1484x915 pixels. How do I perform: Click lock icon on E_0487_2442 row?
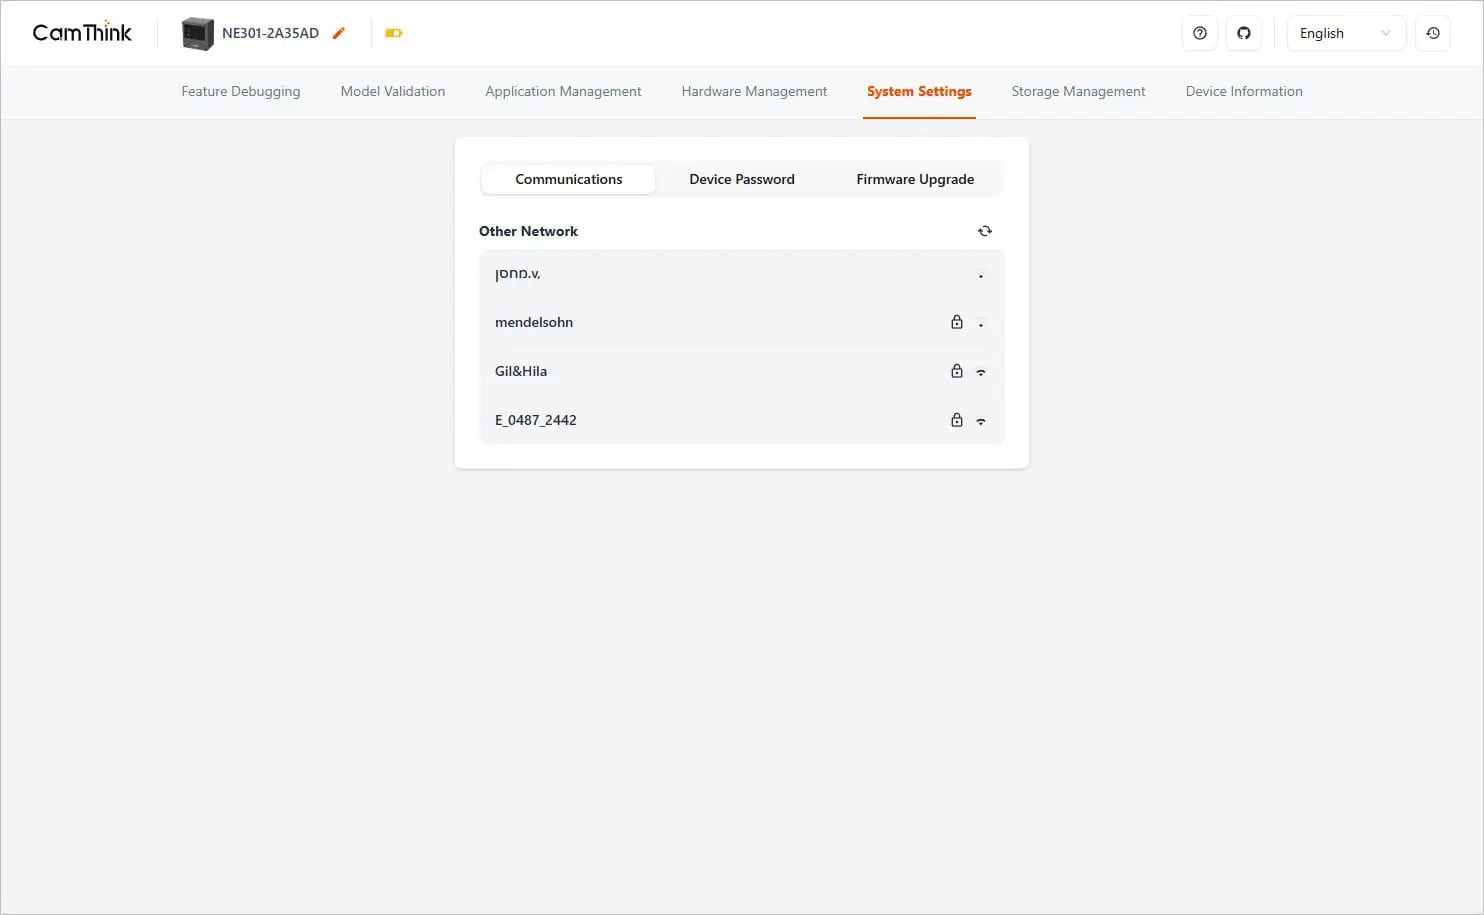click(x=957, y=420)
